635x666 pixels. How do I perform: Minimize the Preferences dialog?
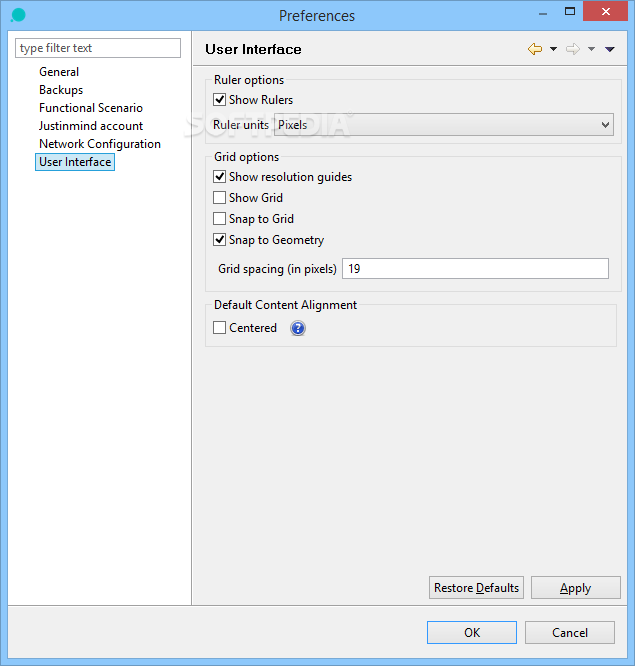[542, 13]
